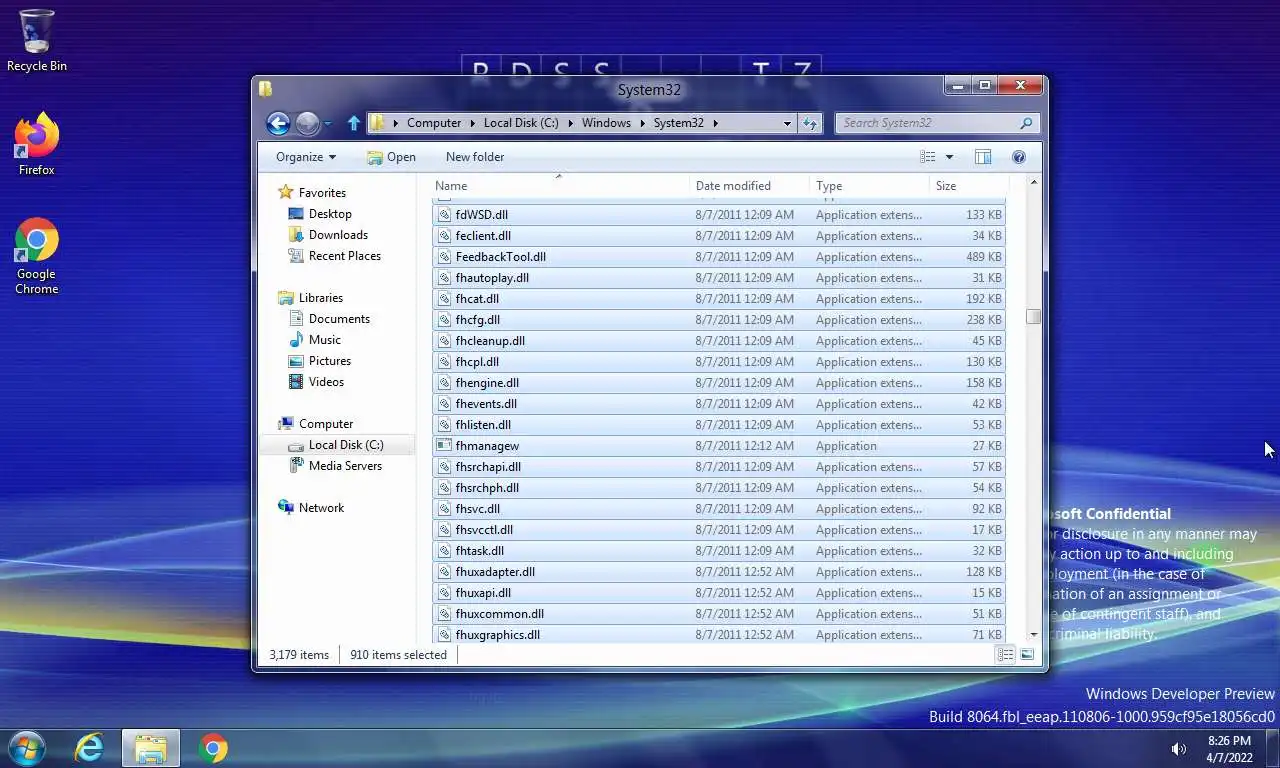The image size is (1280, 768).
Task: Click Windows in the address breadcrumb
Action: 607,123
